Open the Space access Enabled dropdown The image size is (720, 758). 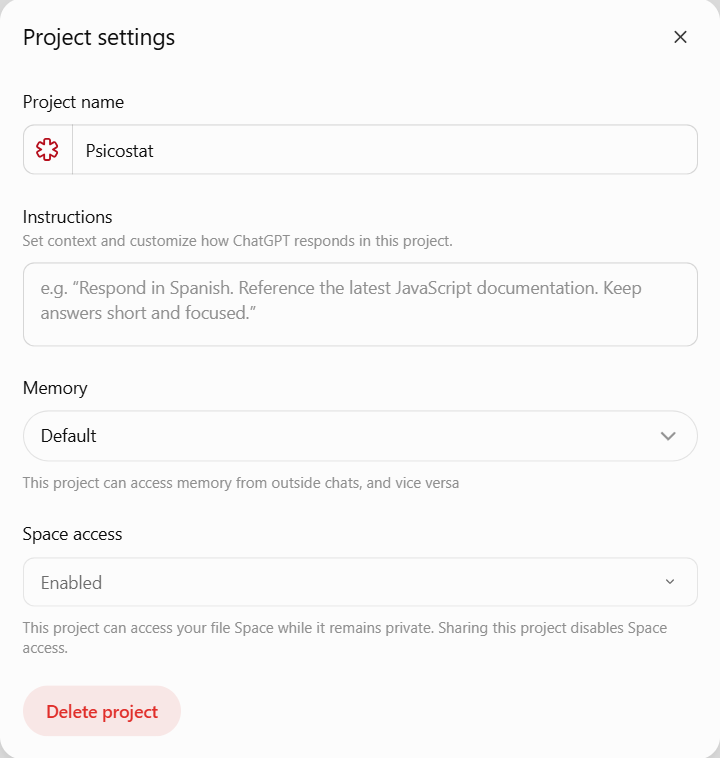tap(360, 582)
